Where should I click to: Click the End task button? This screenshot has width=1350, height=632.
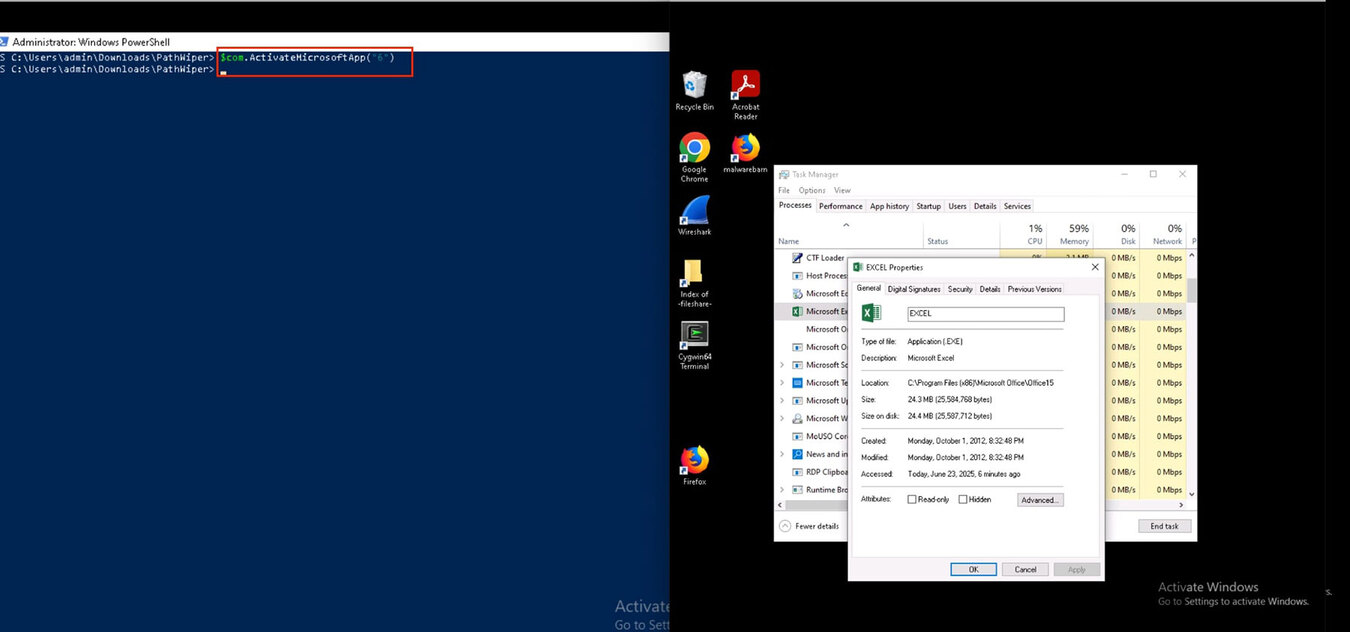1164,526
